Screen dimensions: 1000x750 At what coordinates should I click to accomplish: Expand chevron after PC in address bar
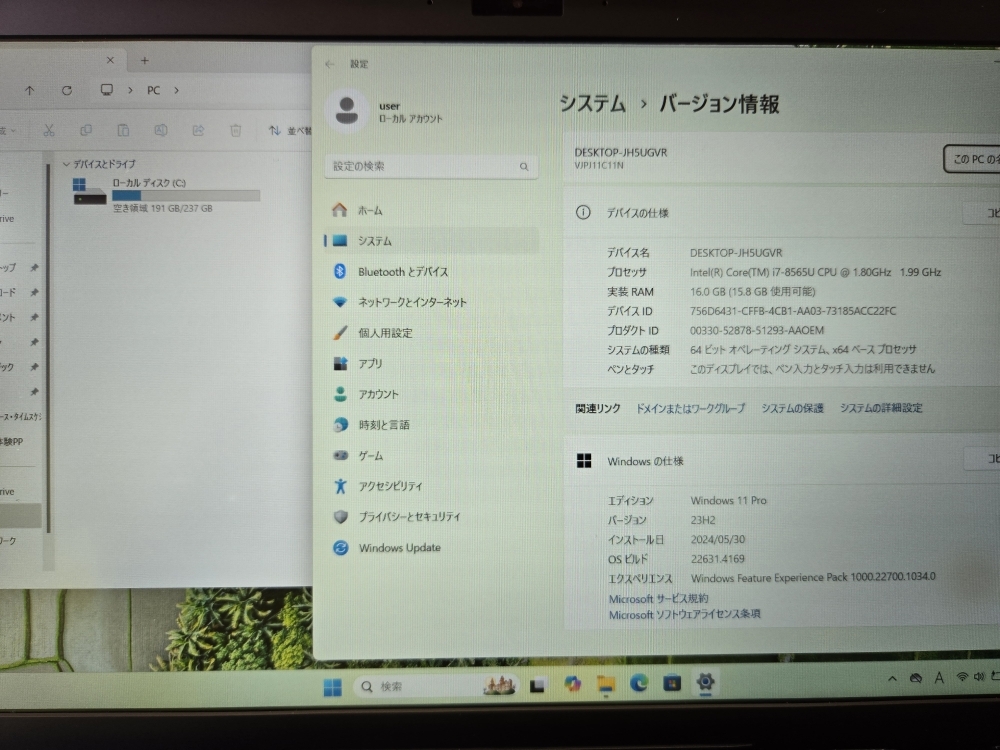[177, 91]
